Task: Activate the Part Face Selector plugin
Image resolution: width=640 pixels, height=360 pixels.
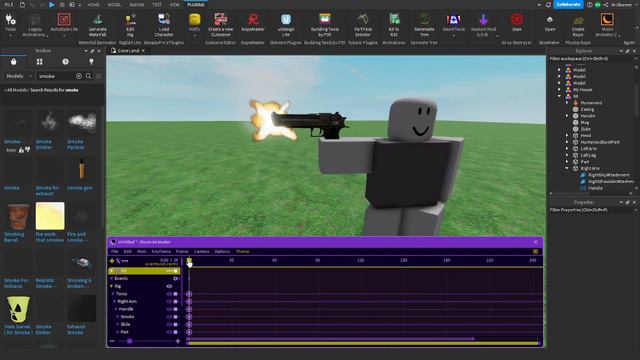Action: pos(362,24)
